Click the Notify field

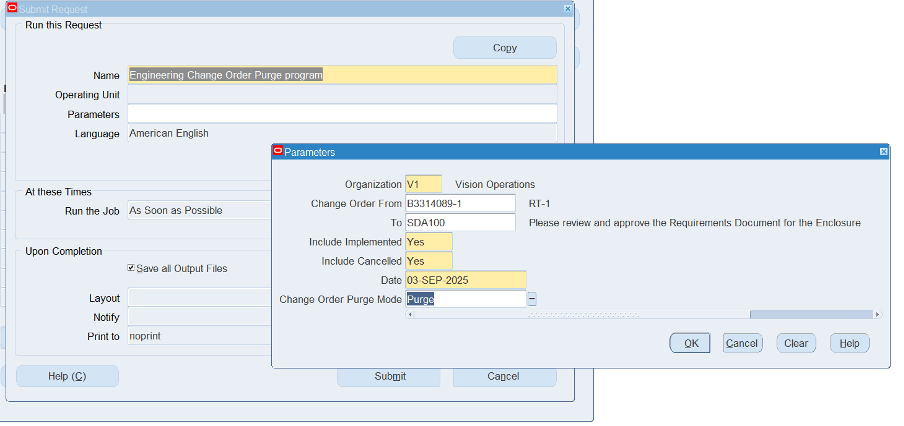(x=199, y=316)
